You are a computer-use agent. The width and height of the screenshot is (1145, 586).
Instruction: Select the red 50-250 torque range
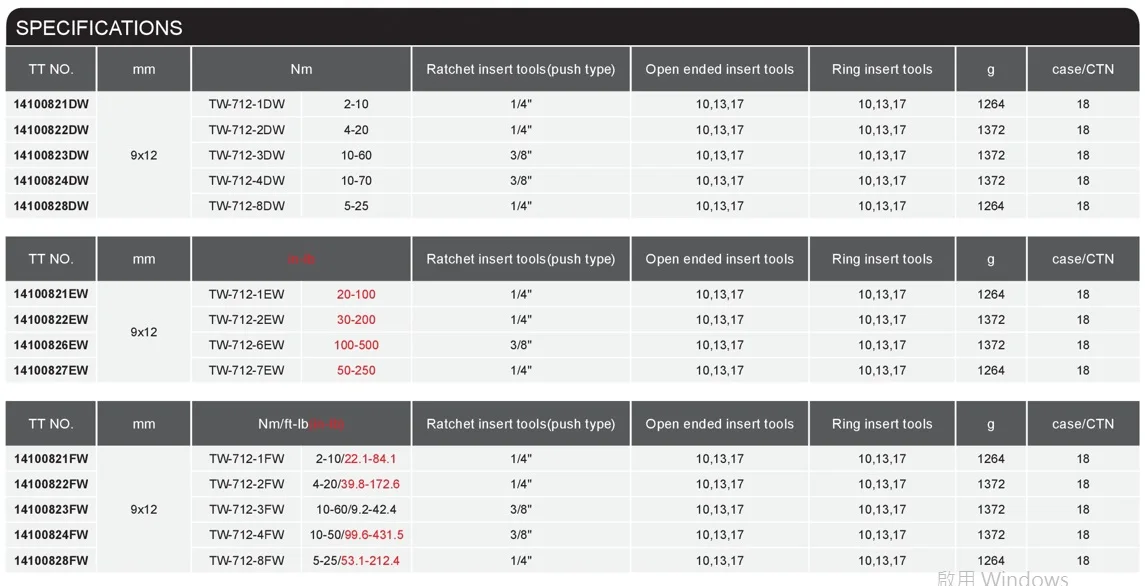click(x=356, y=370)
